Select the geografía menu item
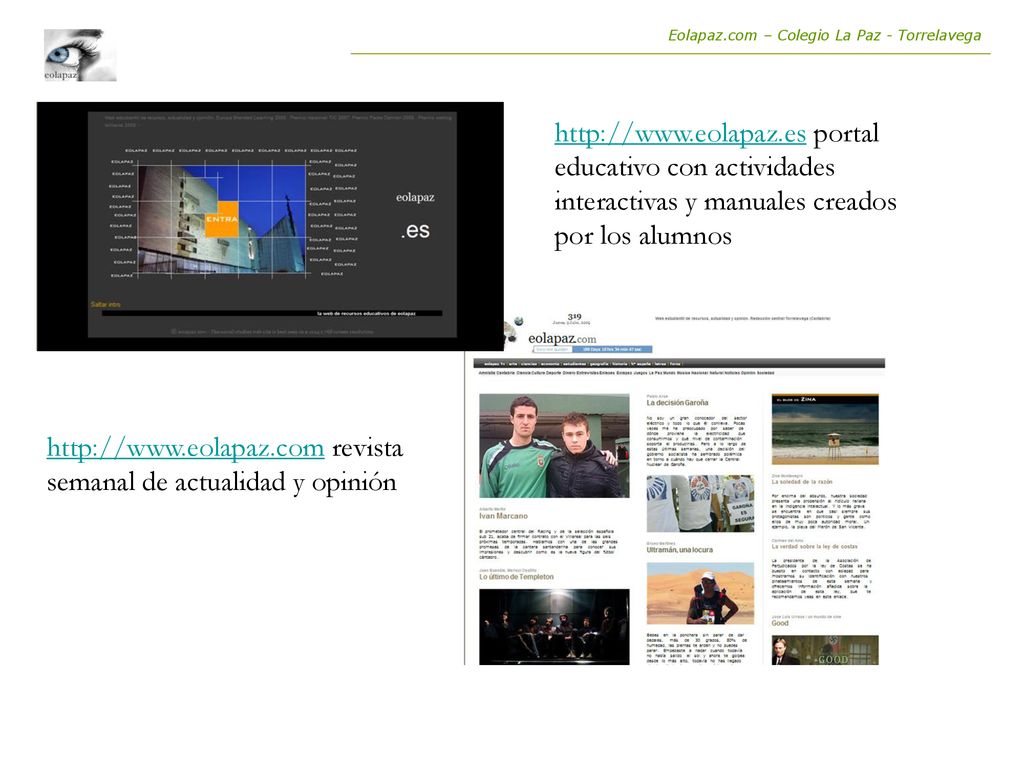The height and width of the screenshot is (768, 1024). (x=599, y=364)
